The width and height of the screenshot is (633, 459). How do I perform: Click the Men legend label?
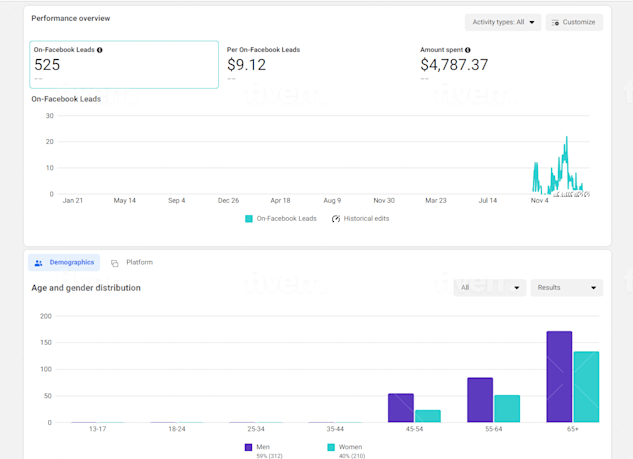coord(263,447)
